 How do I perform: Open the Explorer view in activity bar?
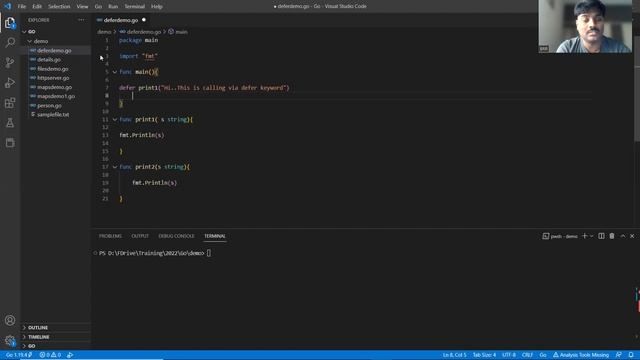10,23
